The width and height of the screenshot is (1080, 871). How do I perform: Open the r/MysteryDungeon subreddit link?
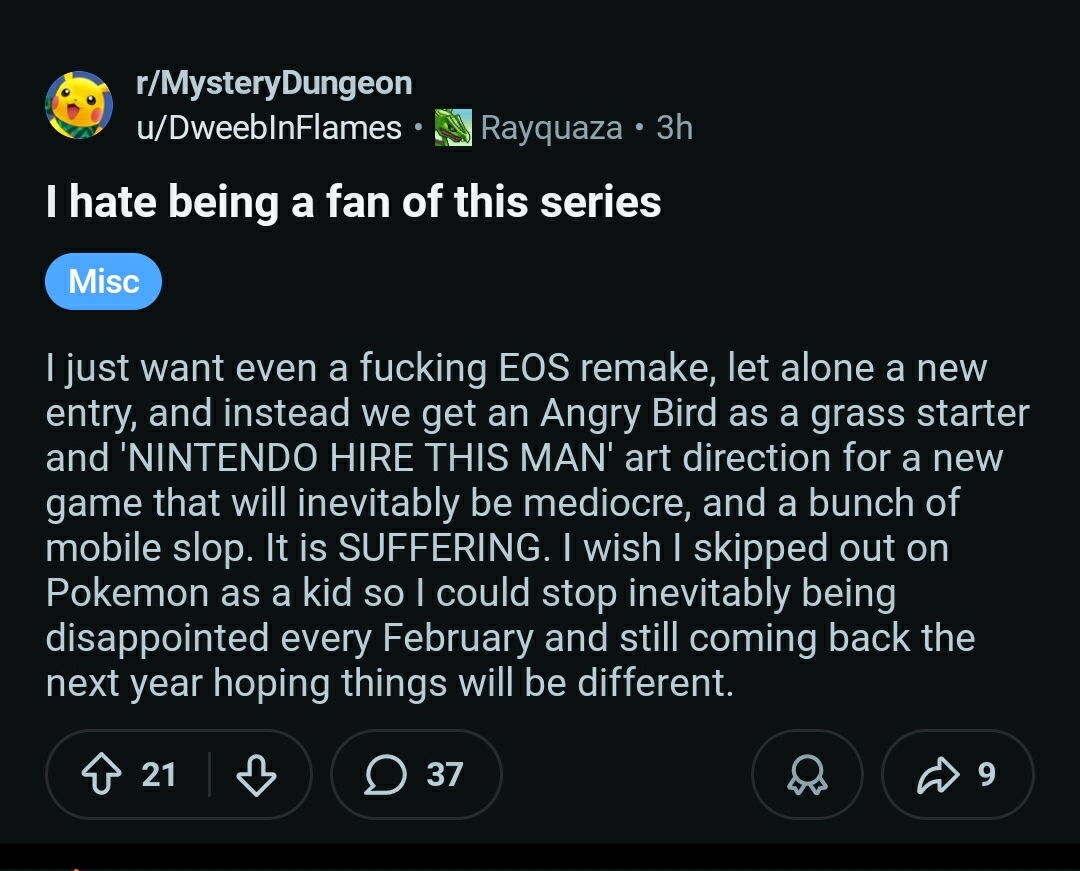tap(273, 83)
